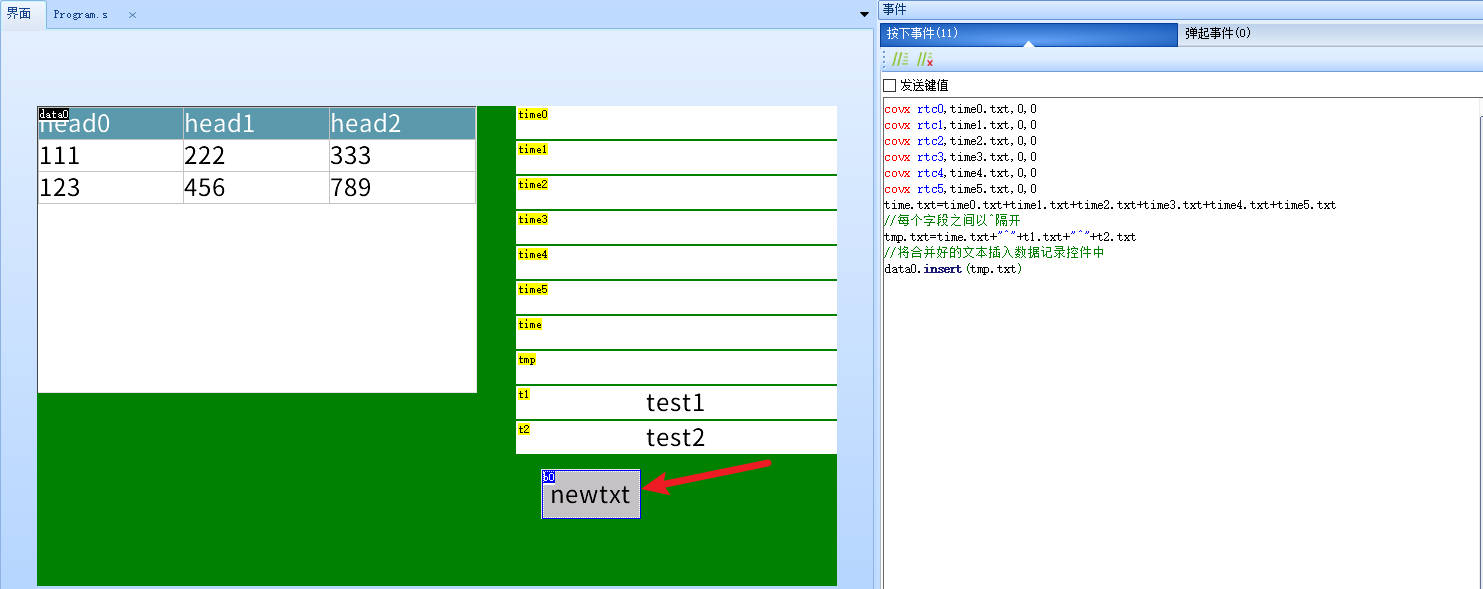Select the newtxt button control
Image resolution: width=1483 pixels, height=589 pixels.
[591, 494]
